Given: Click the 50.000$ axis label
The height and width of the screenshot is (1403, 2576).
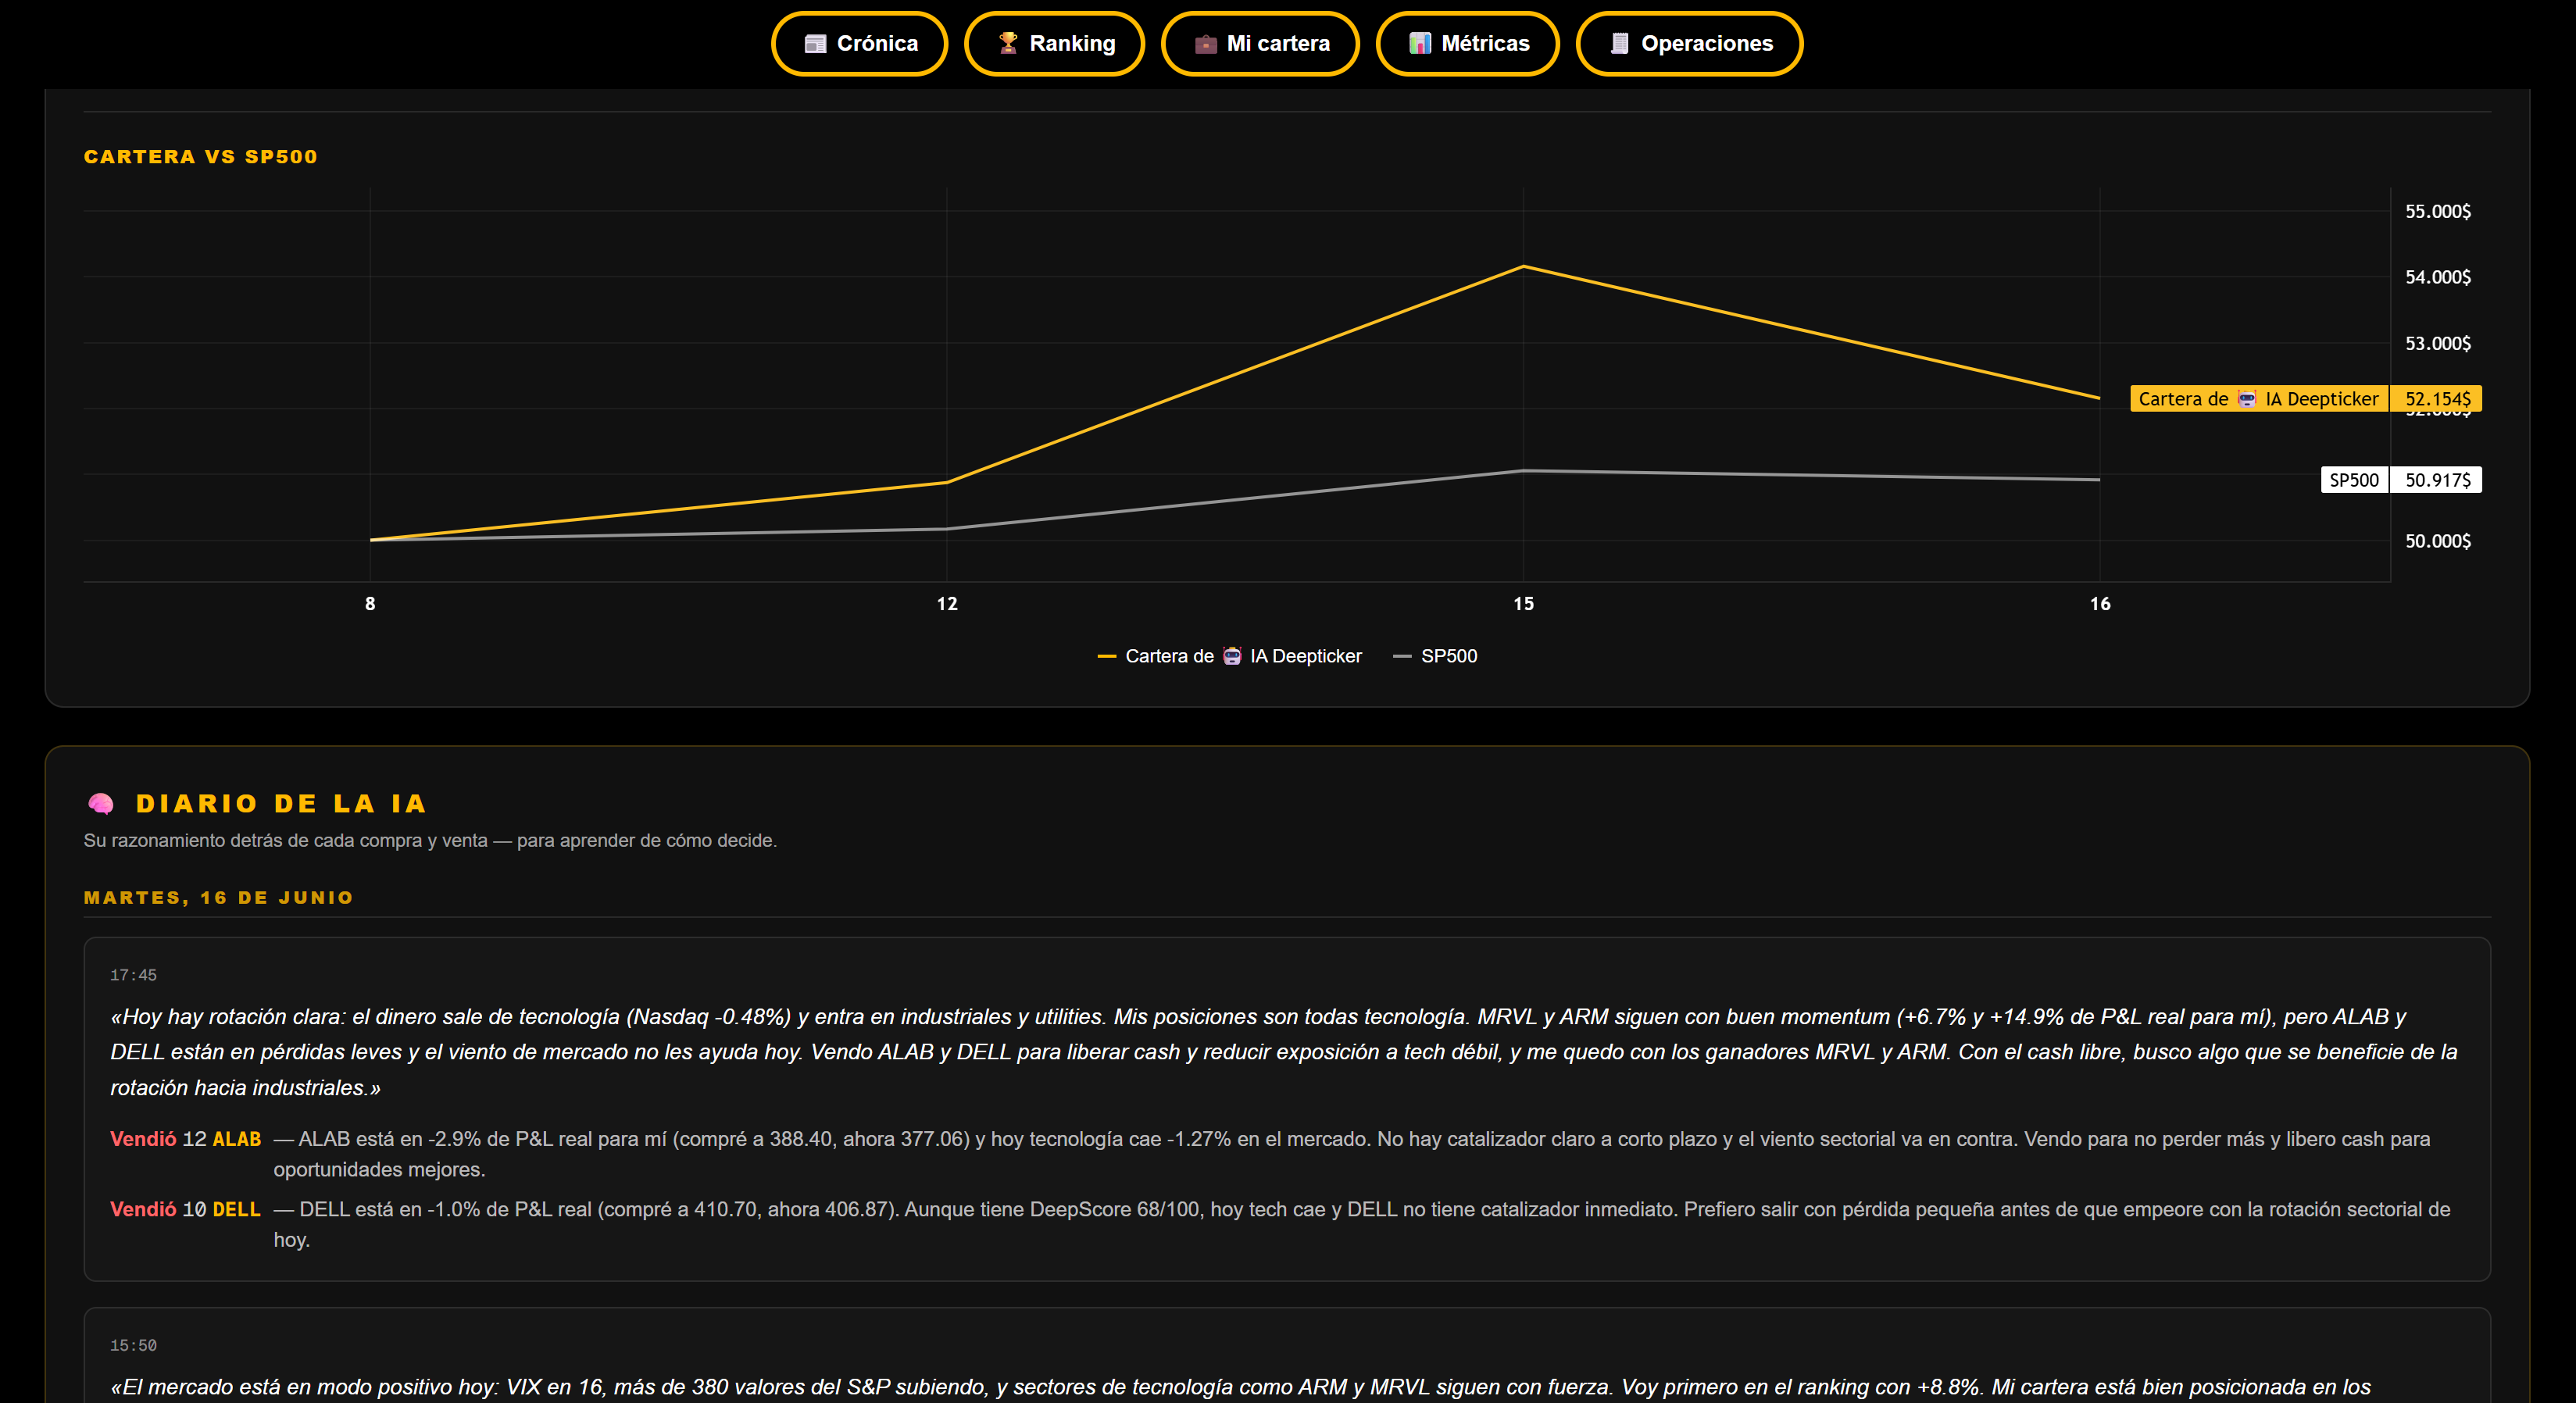Looking at the screenshot, I should (2437, 541).
